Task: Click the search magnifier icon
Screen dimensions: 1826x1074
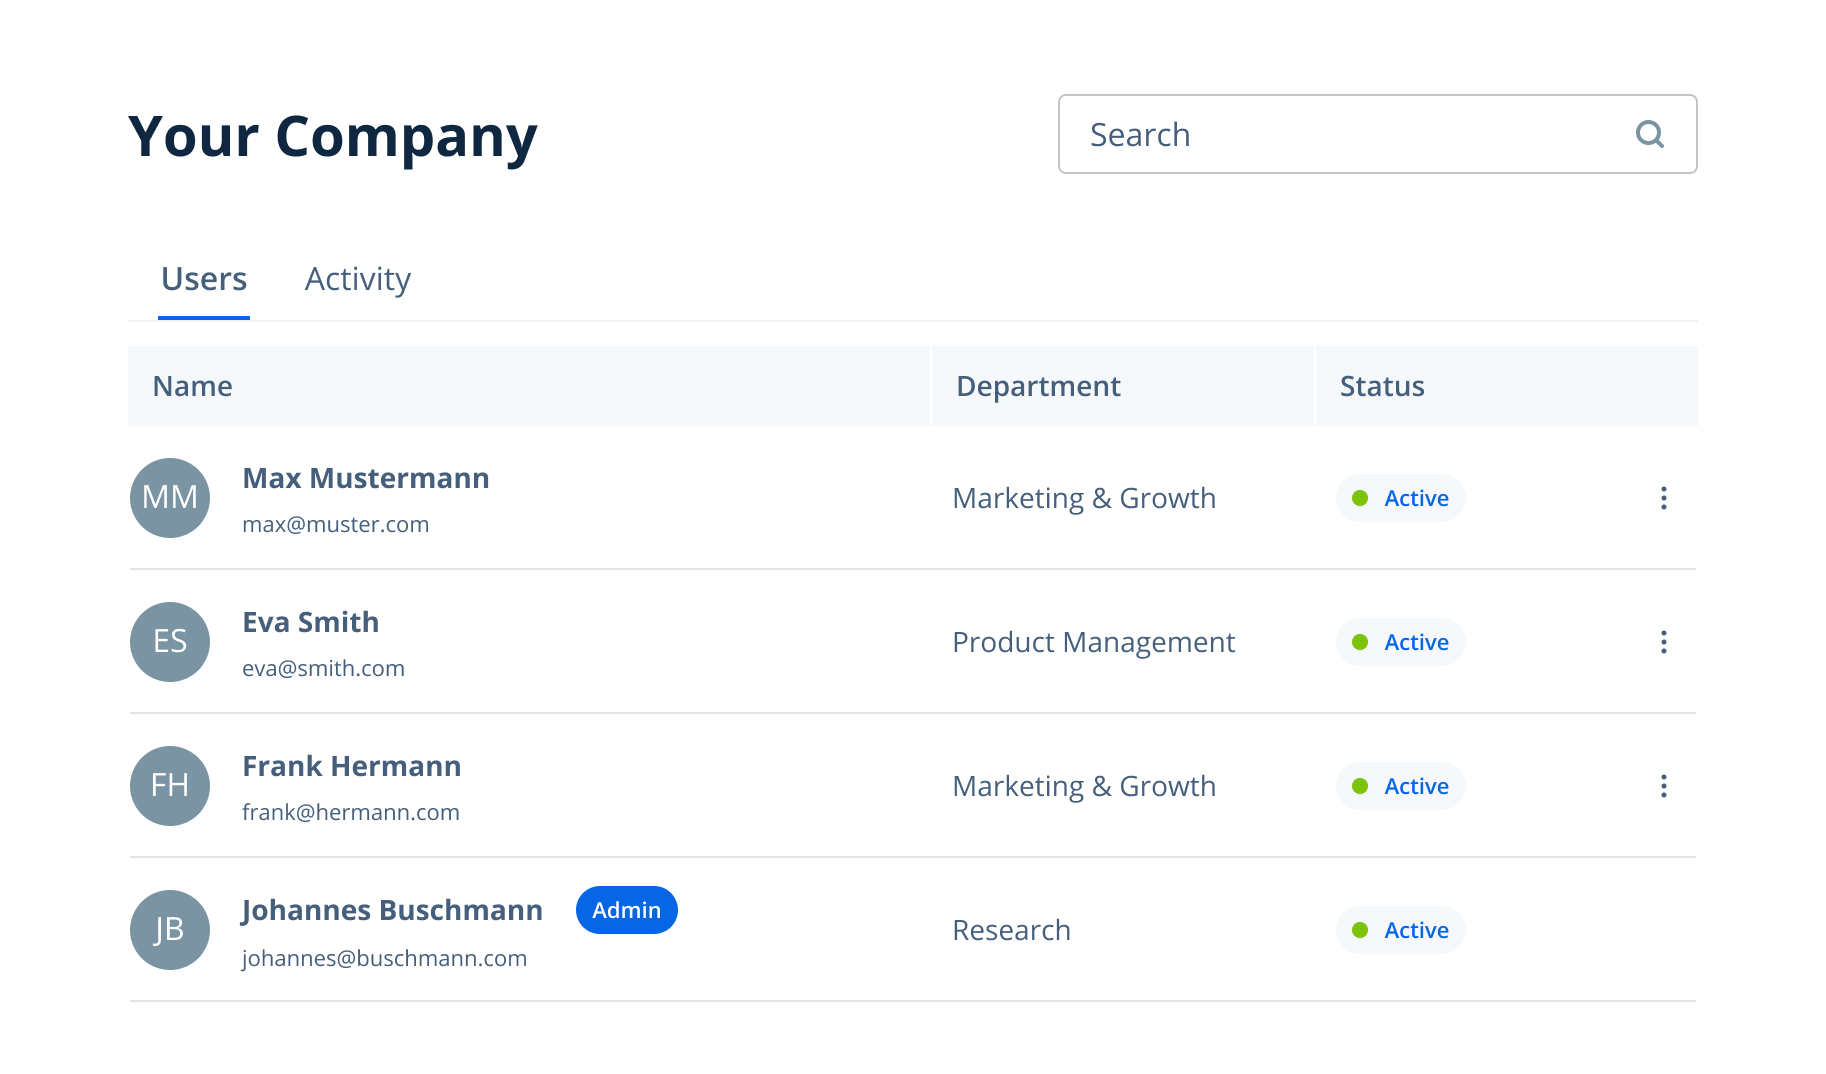Action: pos(1649,134)
